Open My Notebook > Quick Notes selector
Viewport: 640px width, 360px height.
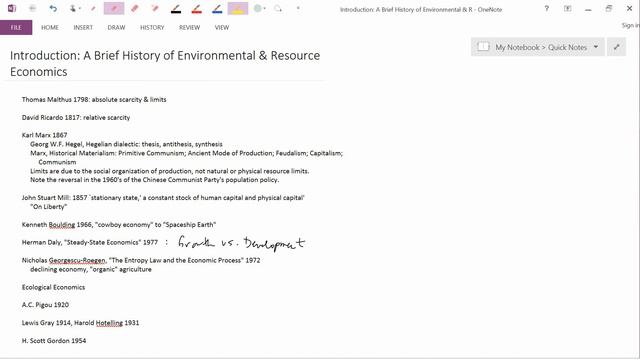[538, 47]
